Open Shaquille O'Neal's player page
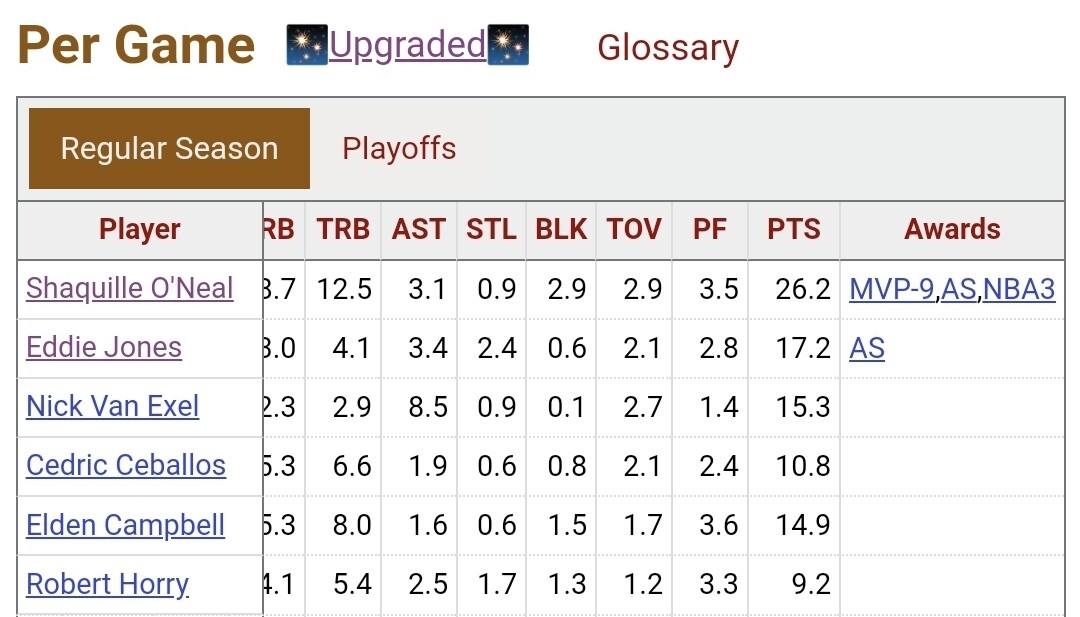Image resolution: width=1080 pixels, height=617 pixels. tap(130, 288)
